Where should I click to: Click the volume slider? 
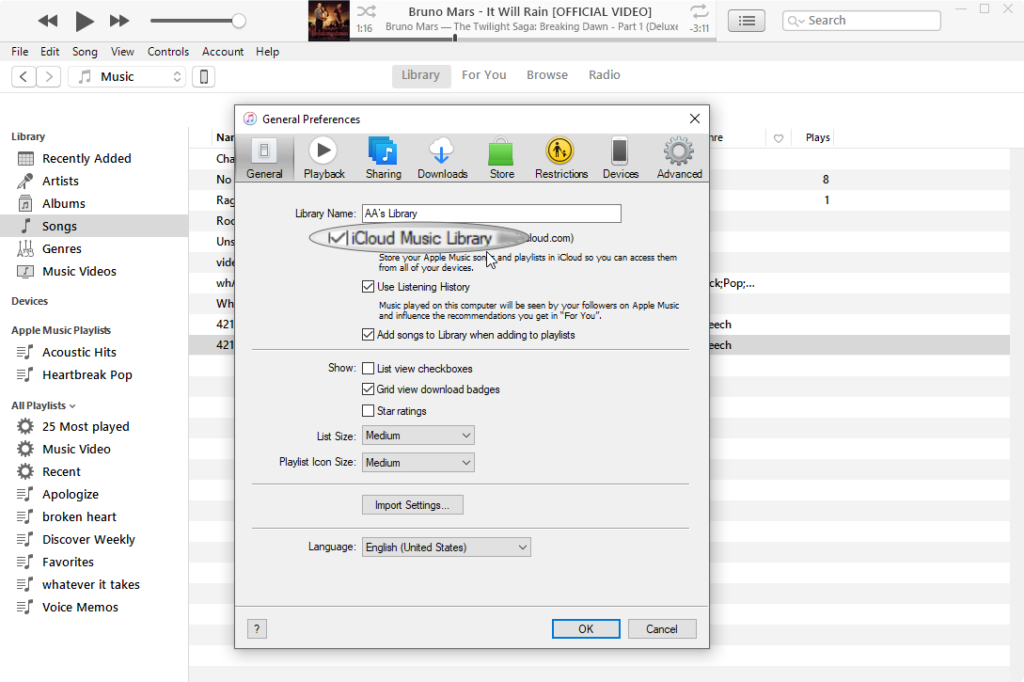pos(195,21)
